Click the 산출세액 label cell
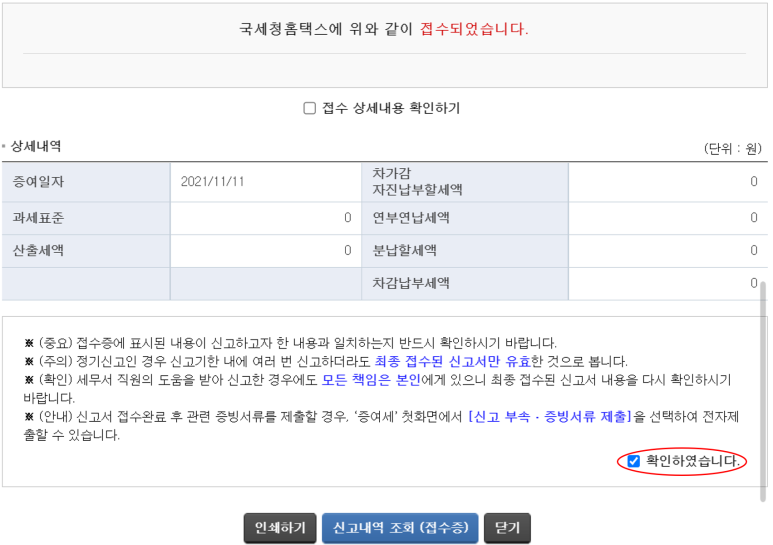The height and width of the screenshot is (545, 773). [x=86, y=250]
